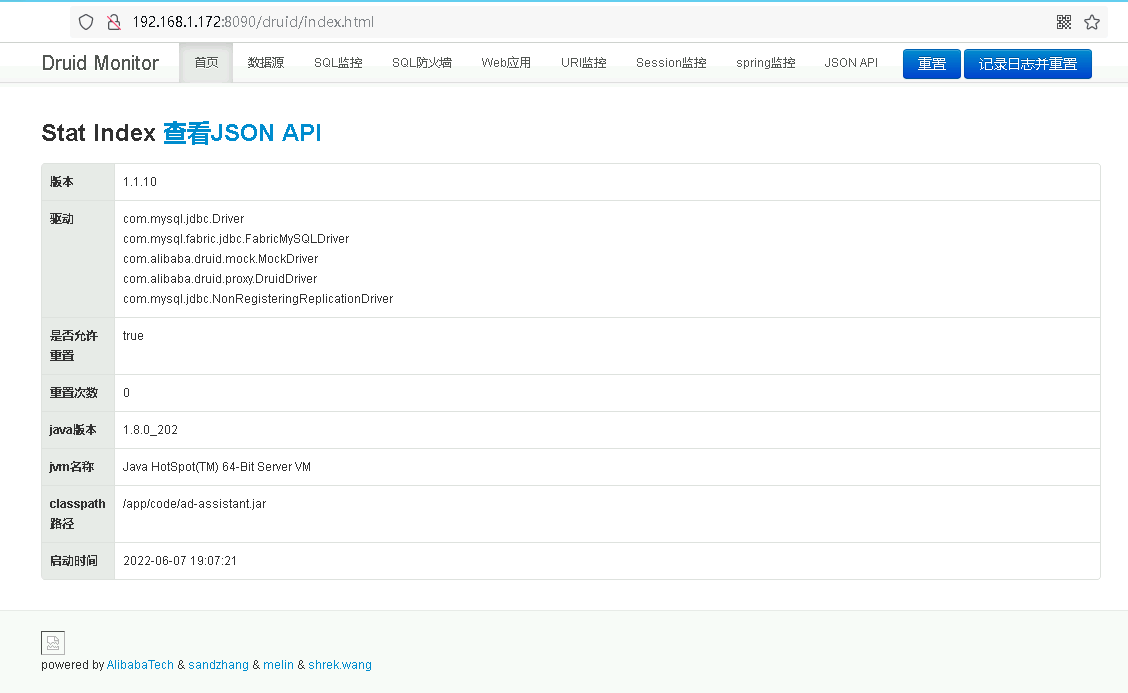Visit the AlibabaTech link
The height and width of the screenshot is (693, 1128).
click(x=140, y=665)
